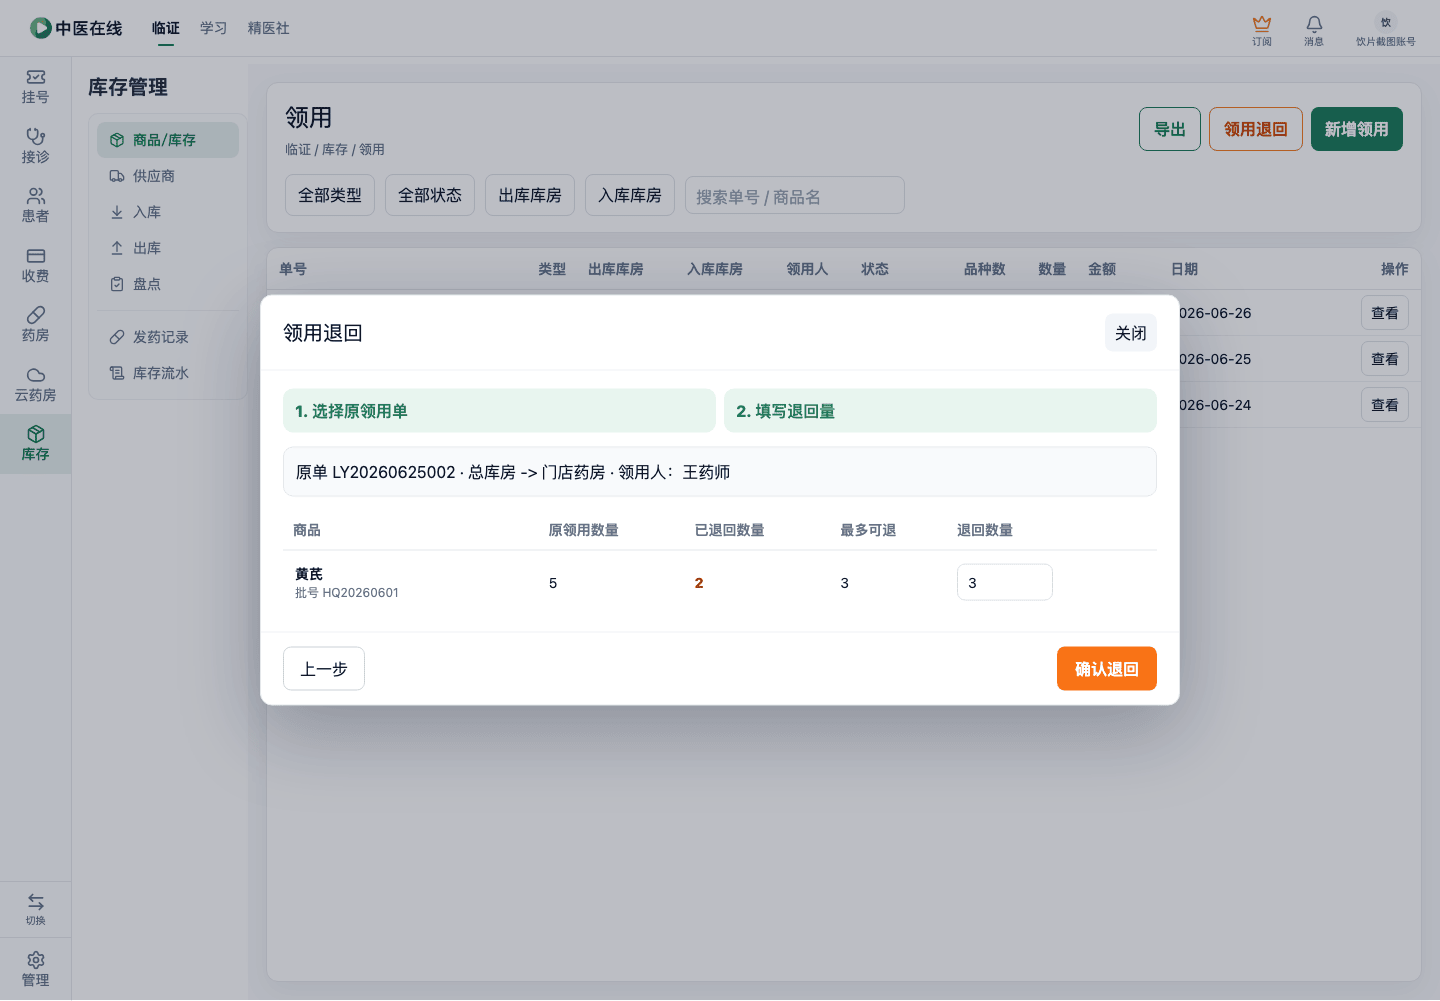Open the 管理 settings gear icon
The height and width of the screenshot is (1001, 1440).
click(35, 969)
